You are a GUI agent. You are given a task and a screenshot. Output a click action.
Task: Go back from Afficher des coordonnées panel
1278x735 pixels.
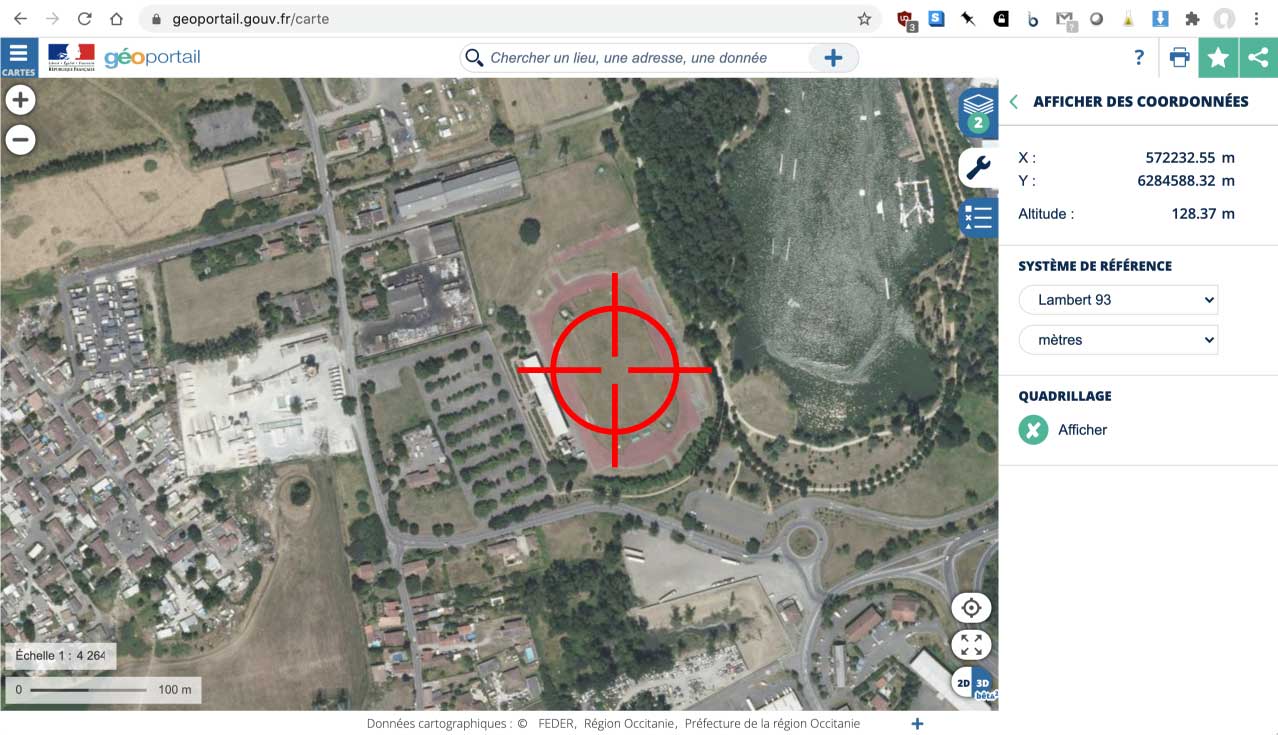[1014, 102]
